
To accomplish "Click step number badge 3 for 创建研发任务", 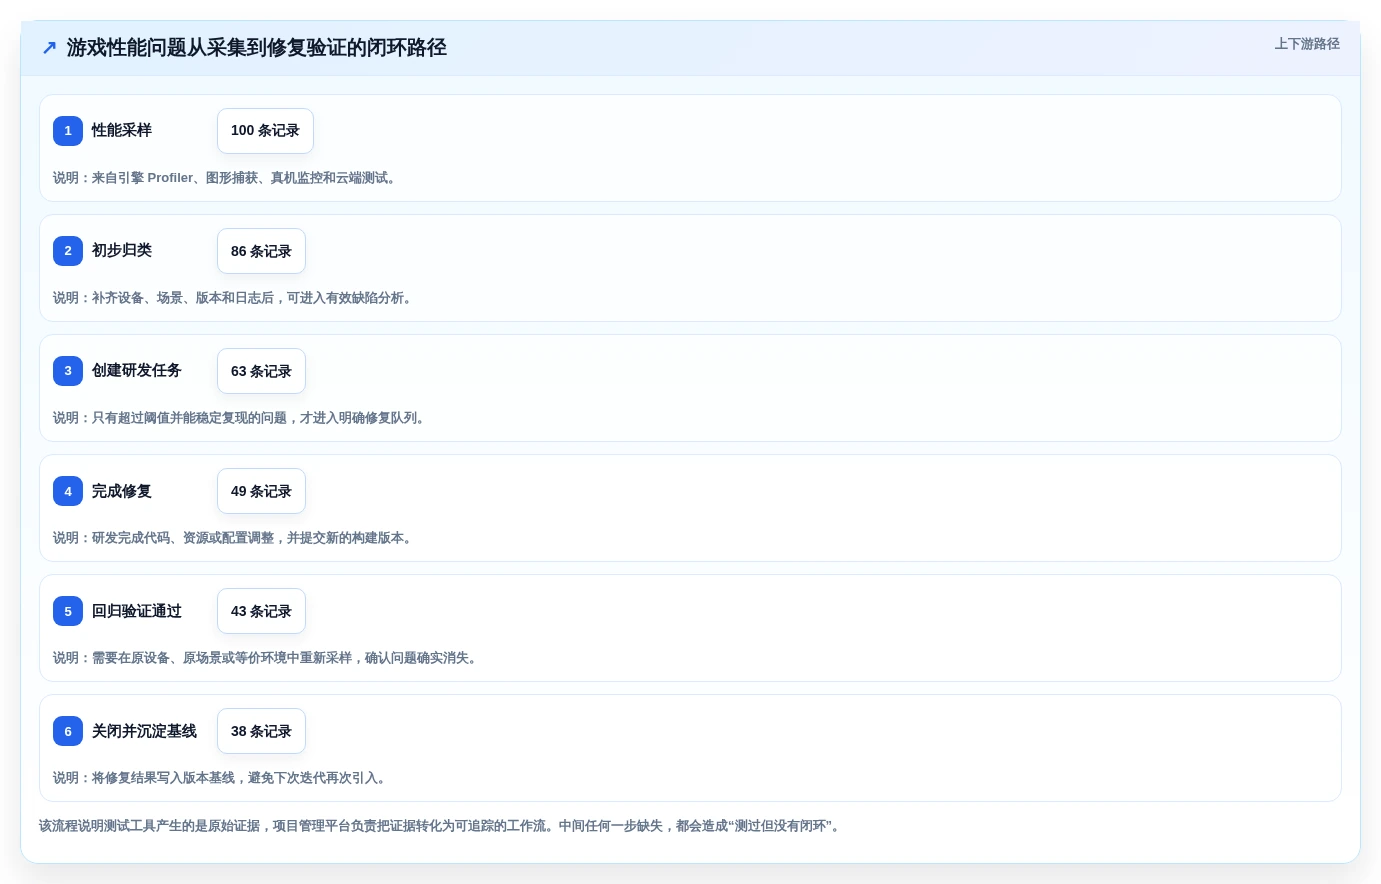I will (68, 371).
